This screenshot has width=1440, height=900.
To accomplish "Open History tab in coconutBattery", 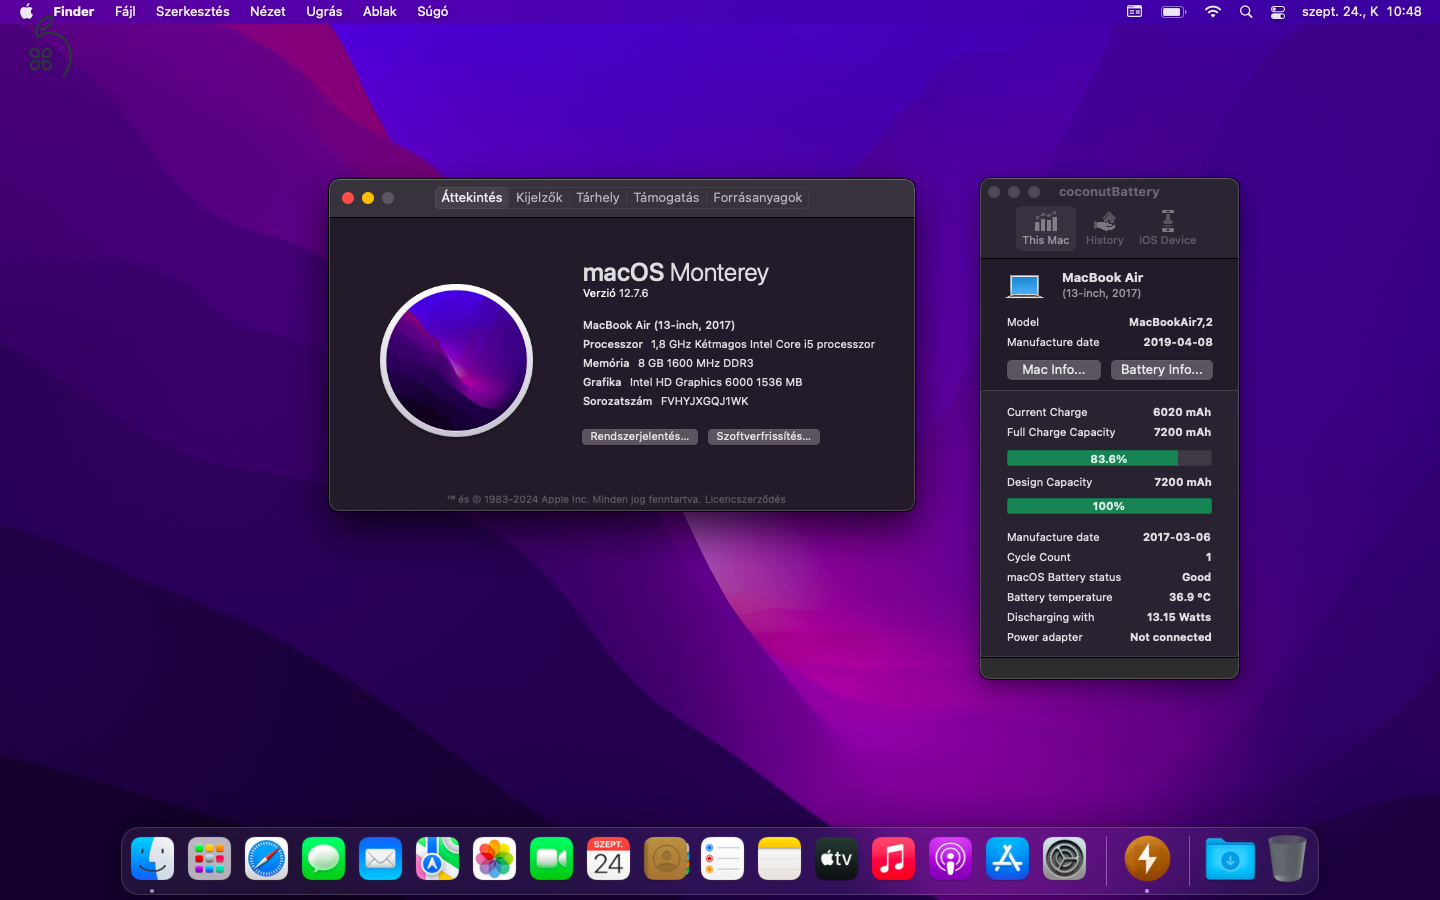I will [x=1104, y=228].
